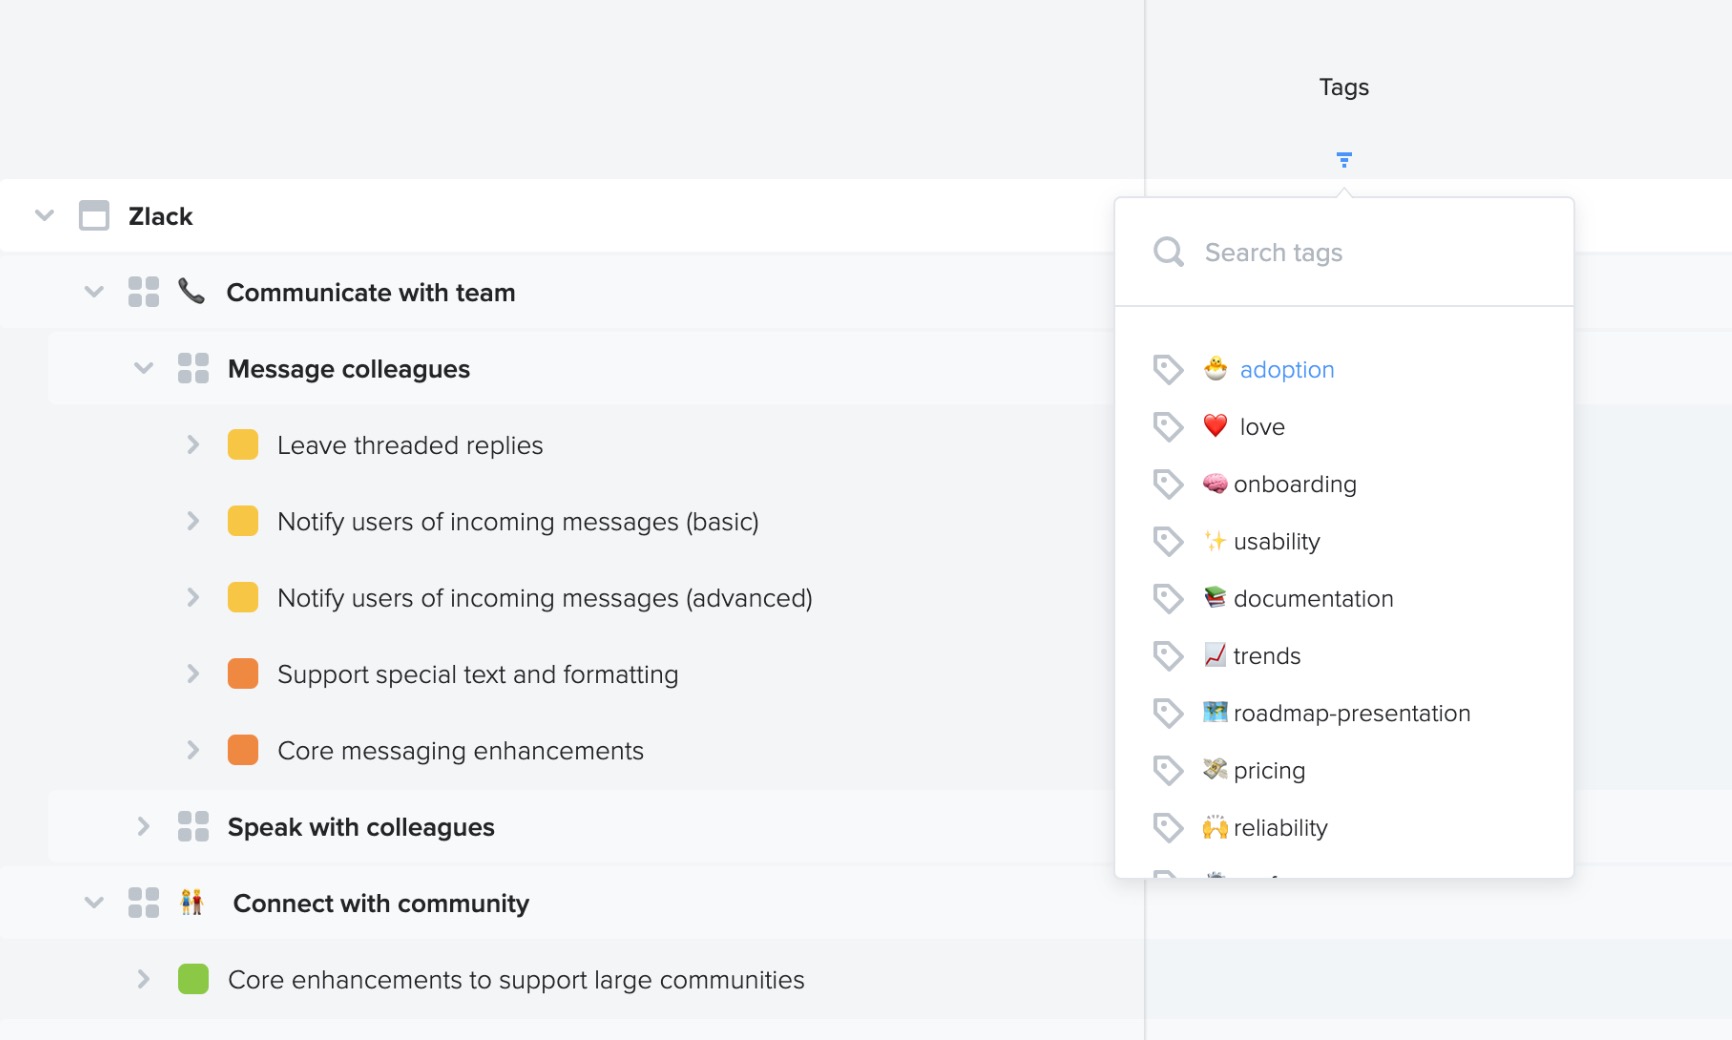Click the tag icon beside adoption
This screenshot has height=1040, width=1732.
click(x=1167, y=369)
